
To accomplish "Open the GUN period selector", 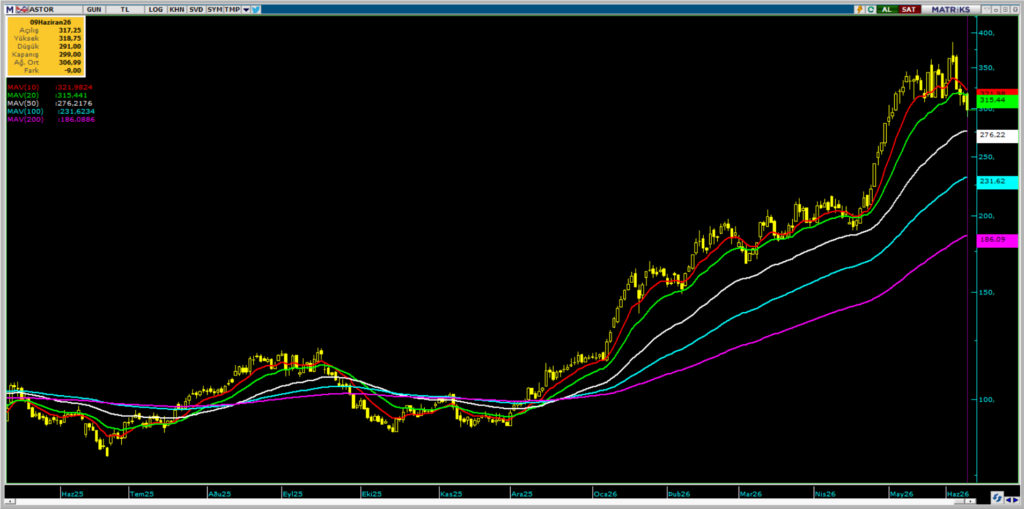I will 93,10.
